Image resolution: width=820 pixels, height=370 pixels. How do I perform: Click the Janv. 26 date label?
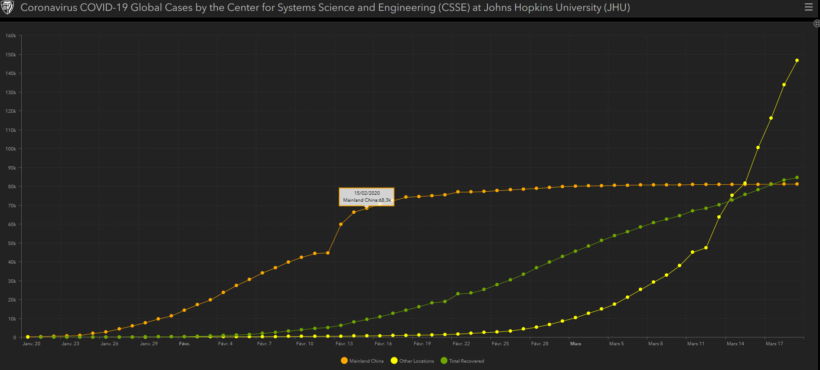108,344
